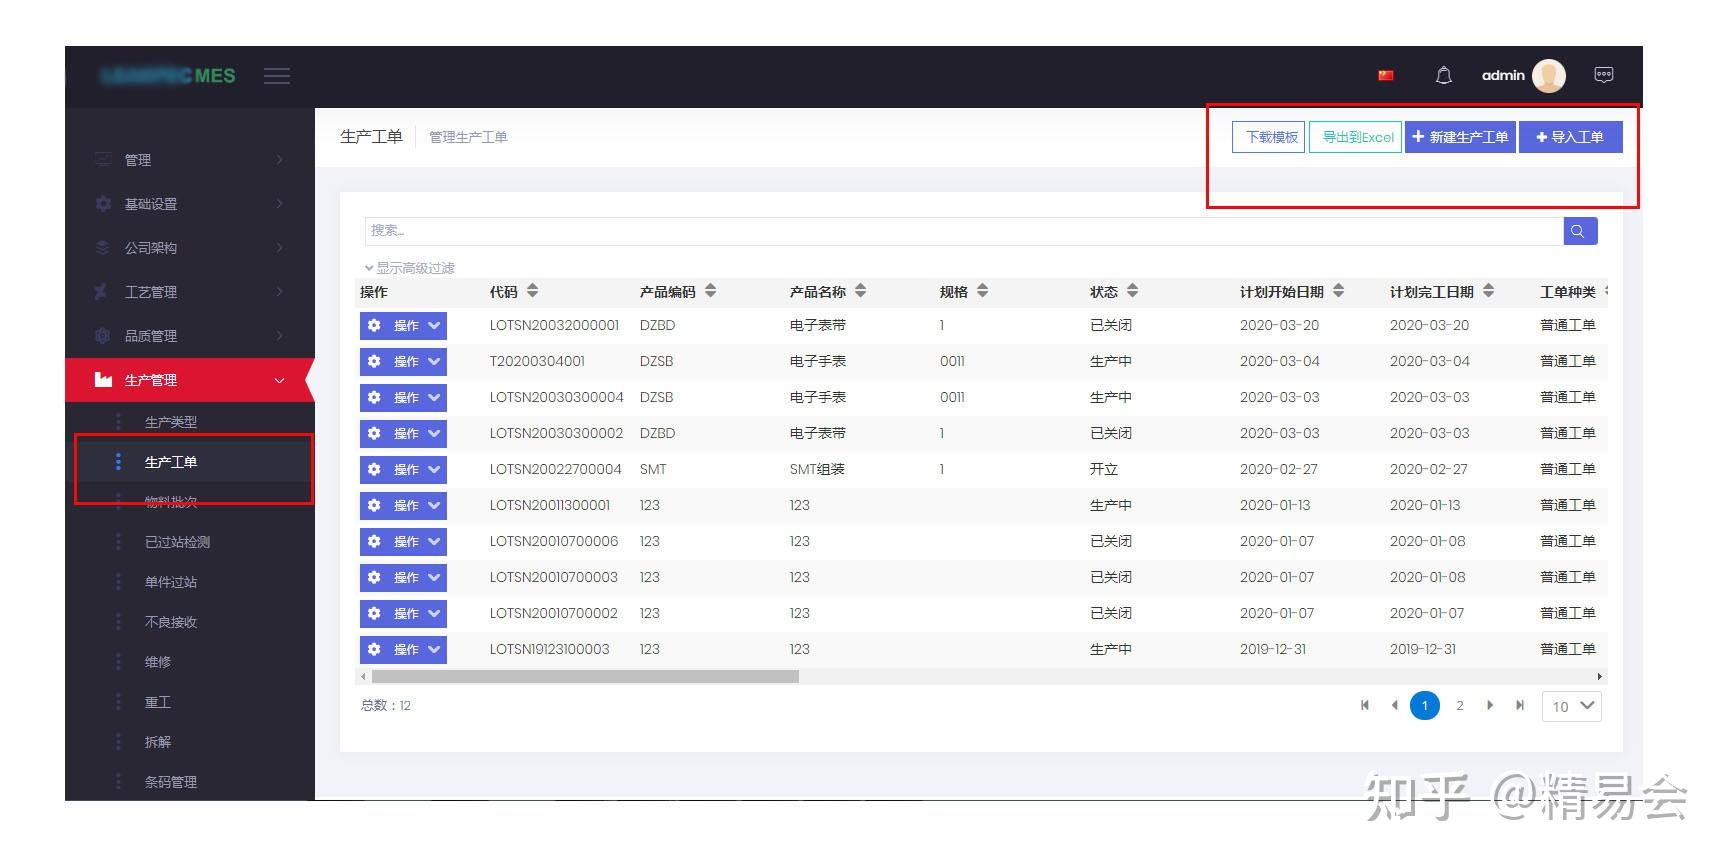
Task: Click 下载模板 button
Action: [1270, 137]
